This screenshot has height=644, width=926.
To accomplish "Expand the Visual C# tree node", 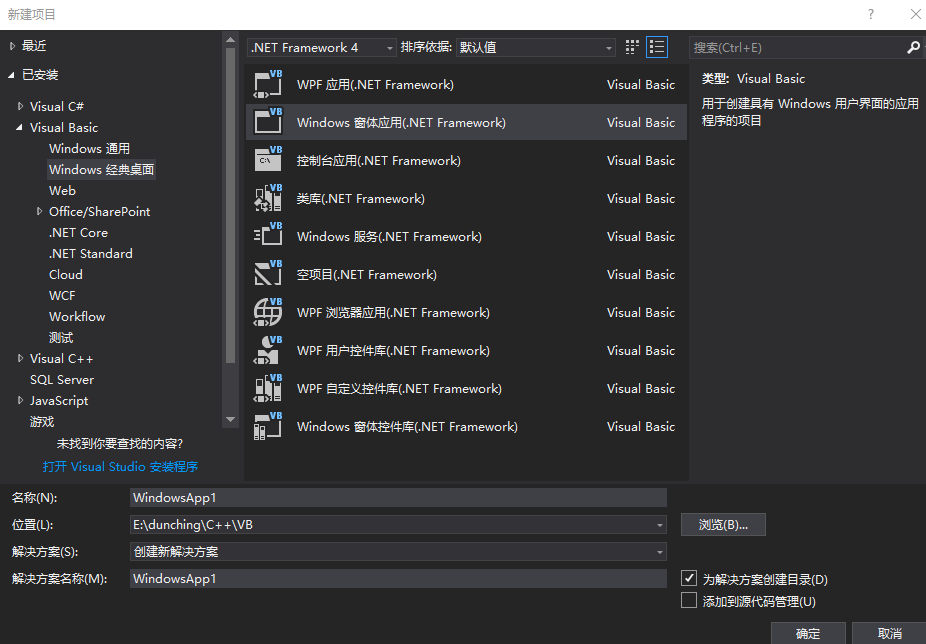I will 20,107.
